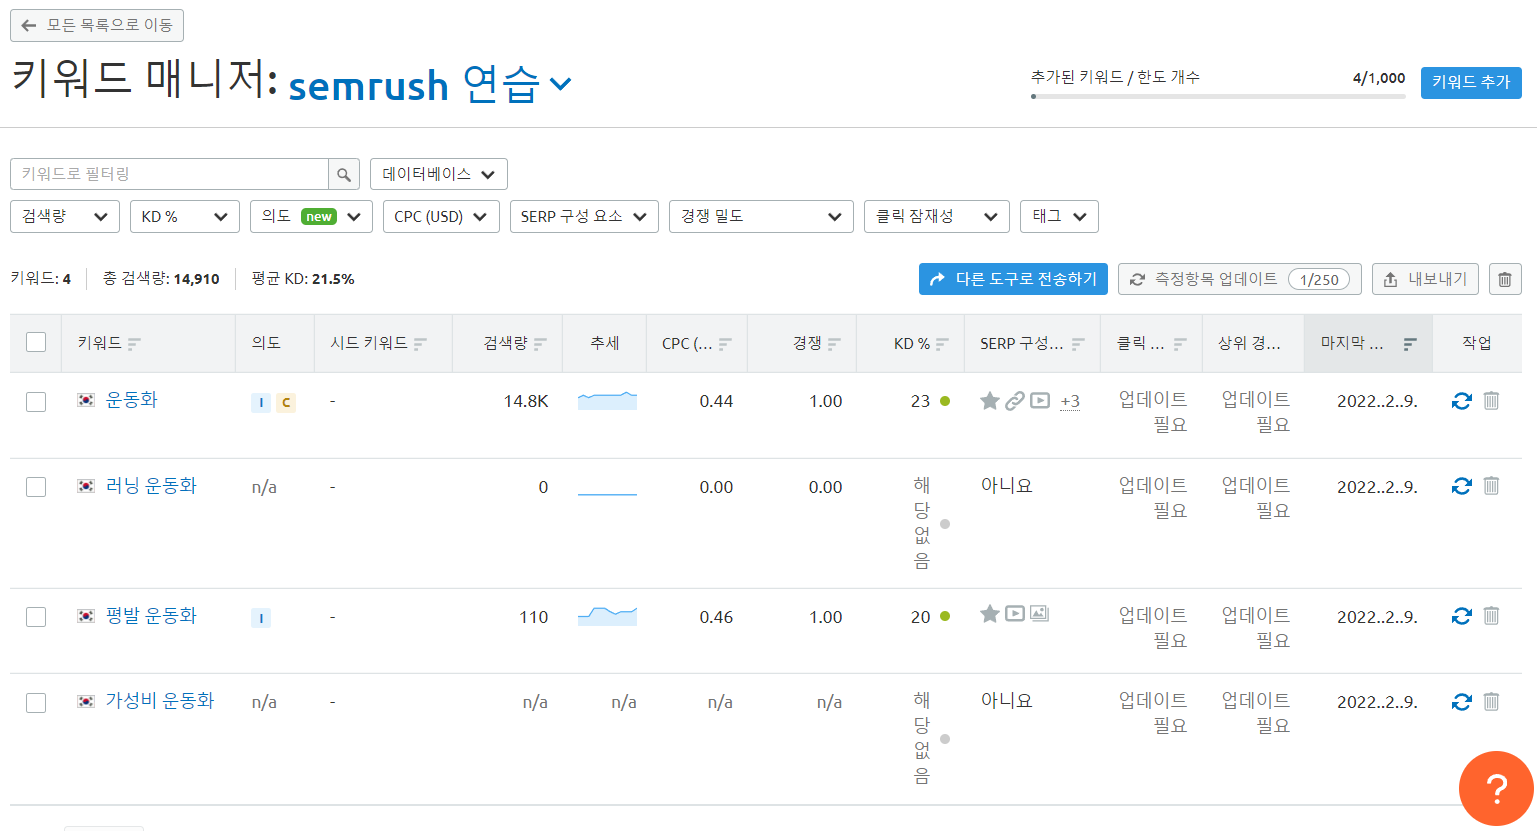The image size is (1537, 831).
Task: Open the 평발 운동화 keyword link
Action: coord(151,616)
